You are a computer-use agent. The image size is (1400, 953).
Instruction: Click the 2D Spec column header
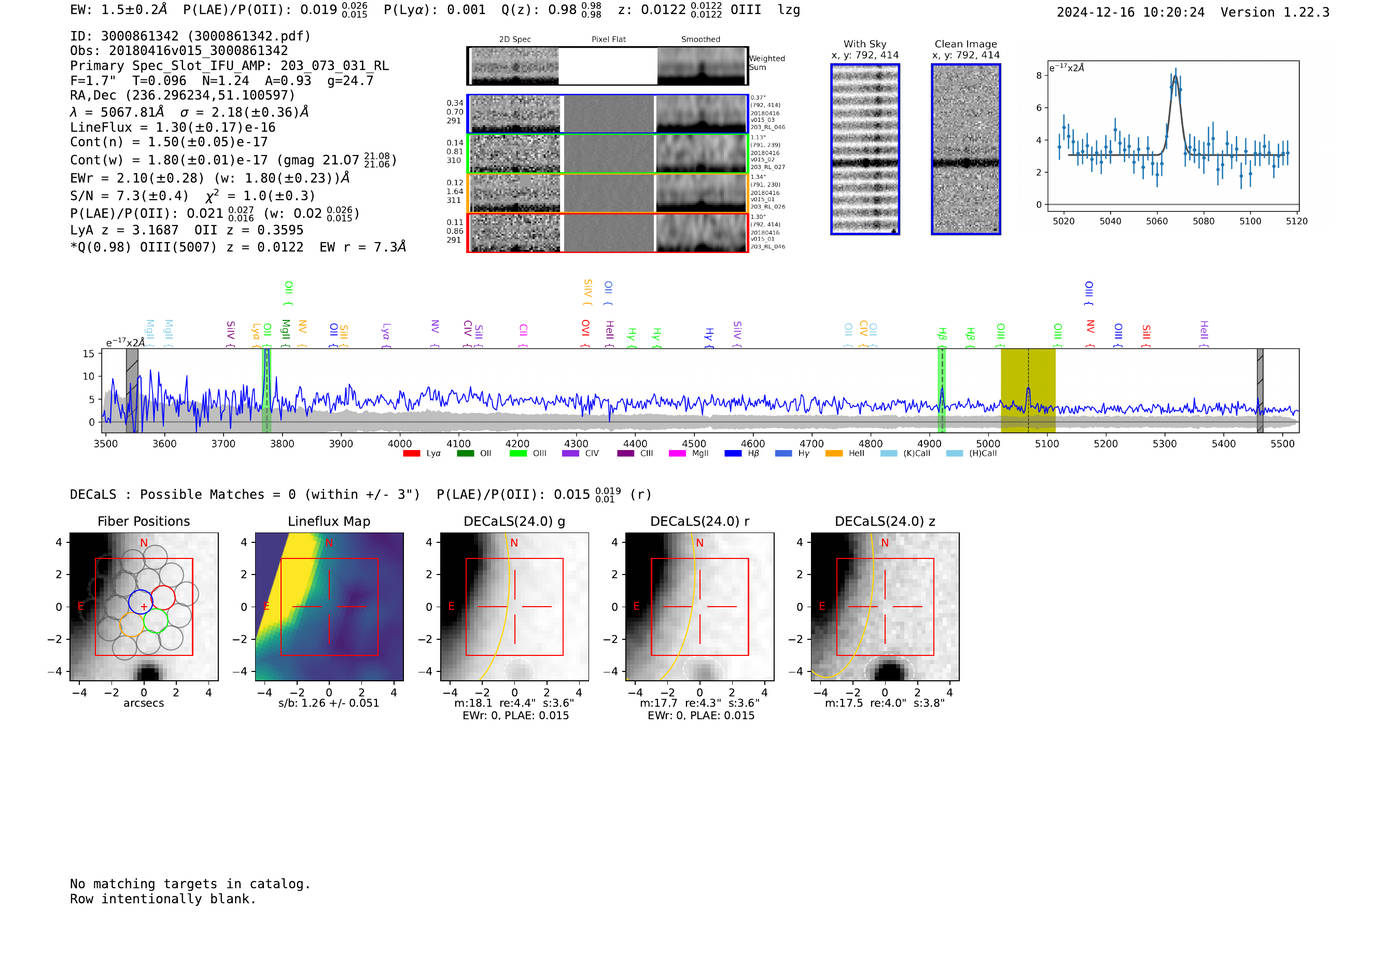click(x=515, y=40)
